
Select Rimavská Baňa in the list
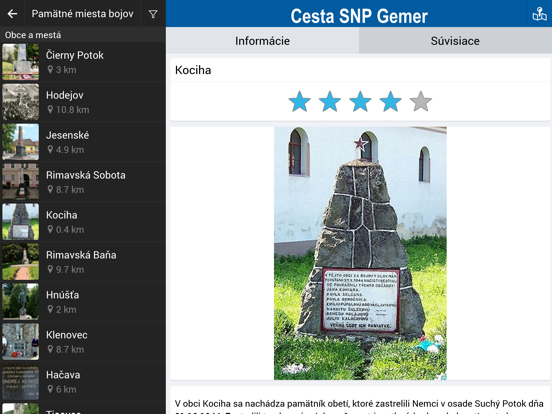pos(83,262)
